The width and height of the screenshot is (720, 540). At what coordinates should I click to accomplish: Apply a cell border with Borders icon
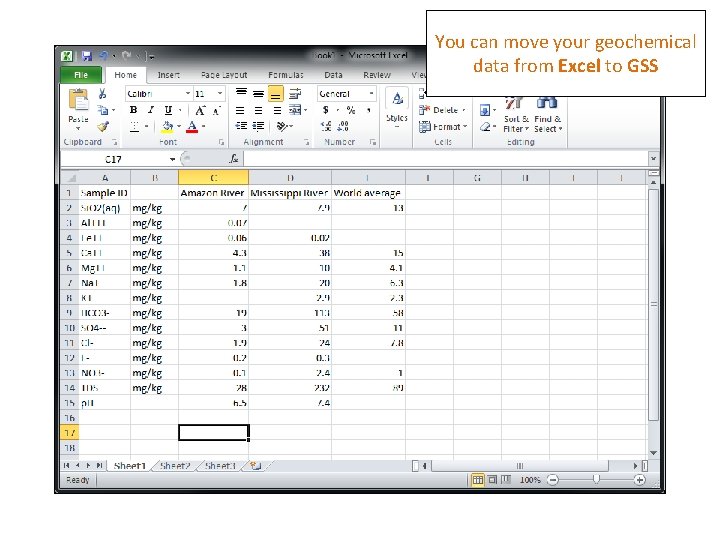tap(134, 126)
